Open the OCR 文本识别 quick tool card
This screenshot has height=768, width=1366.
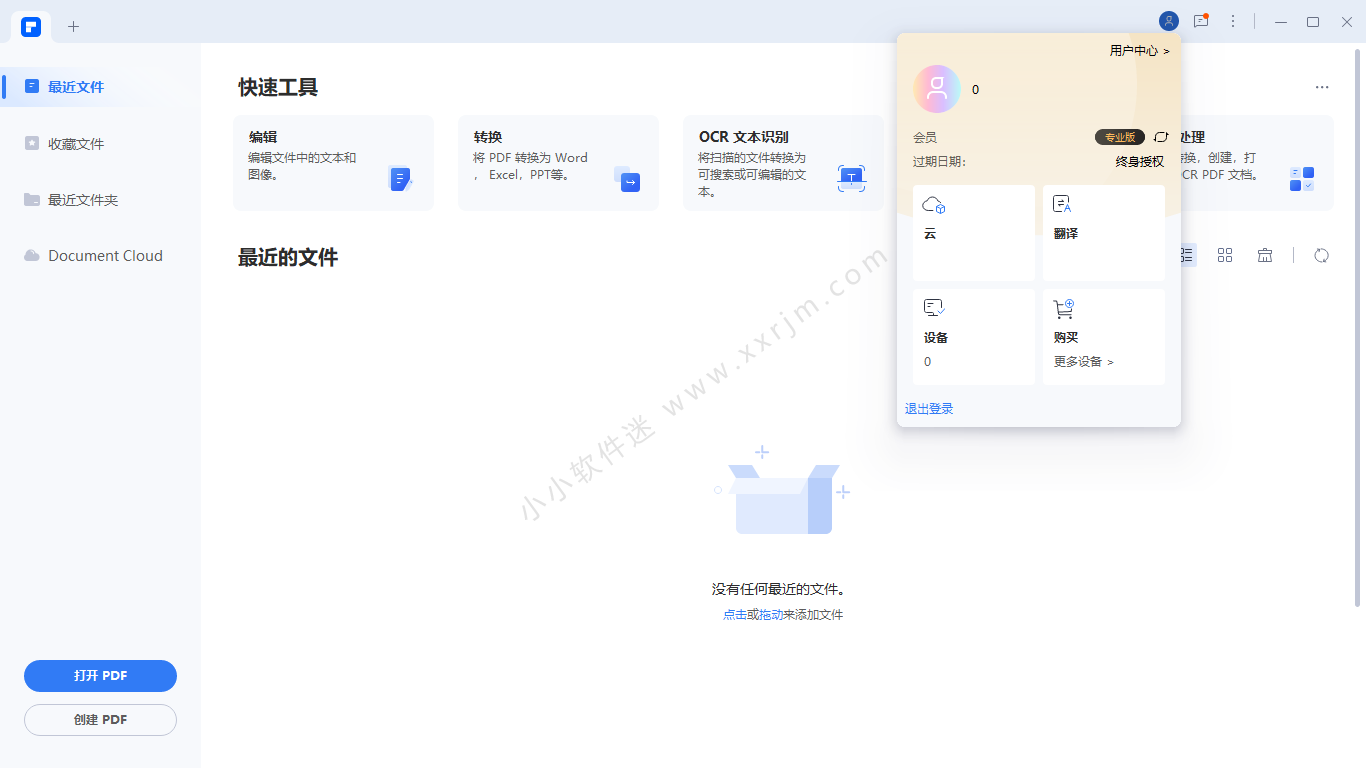783,163
